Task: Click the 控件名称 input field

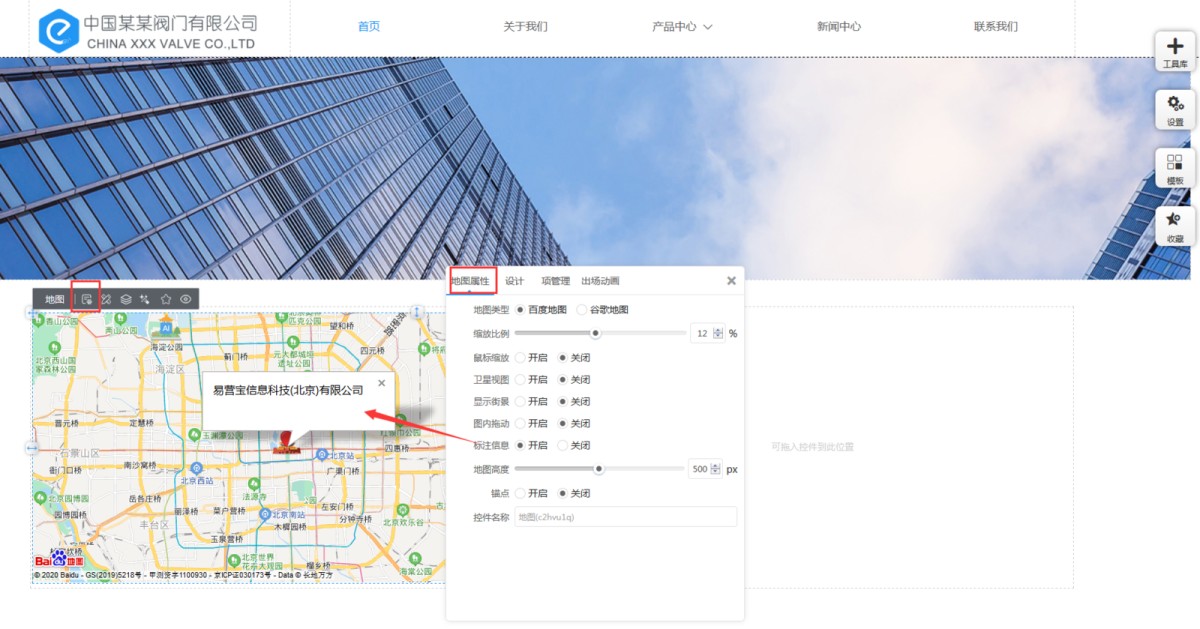Action: click(x=625, y=517)
